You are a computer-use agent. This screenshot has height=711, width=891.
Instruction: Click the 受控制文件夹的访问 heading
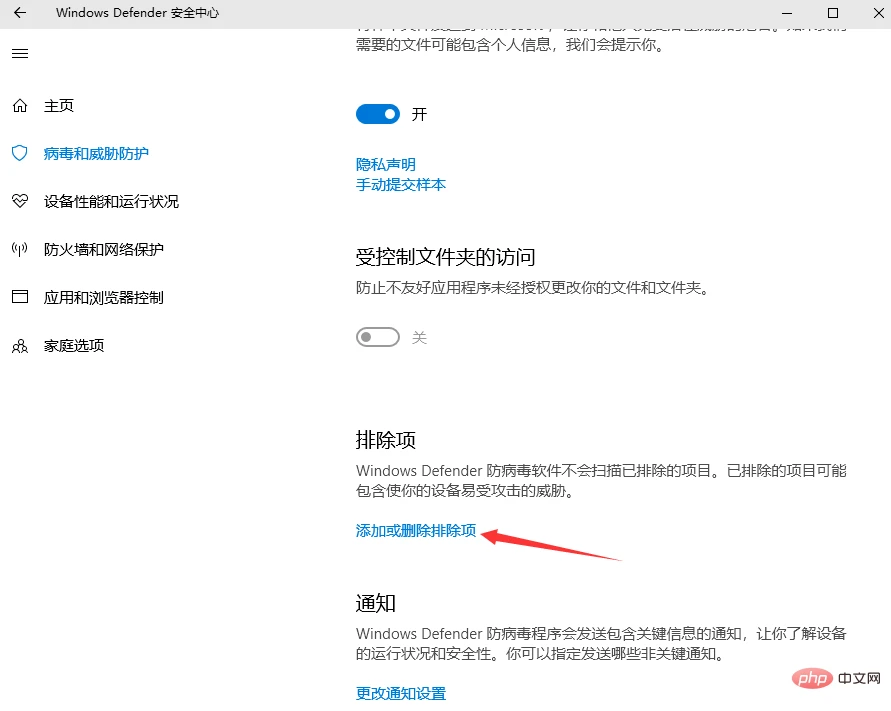click(446, 257)
